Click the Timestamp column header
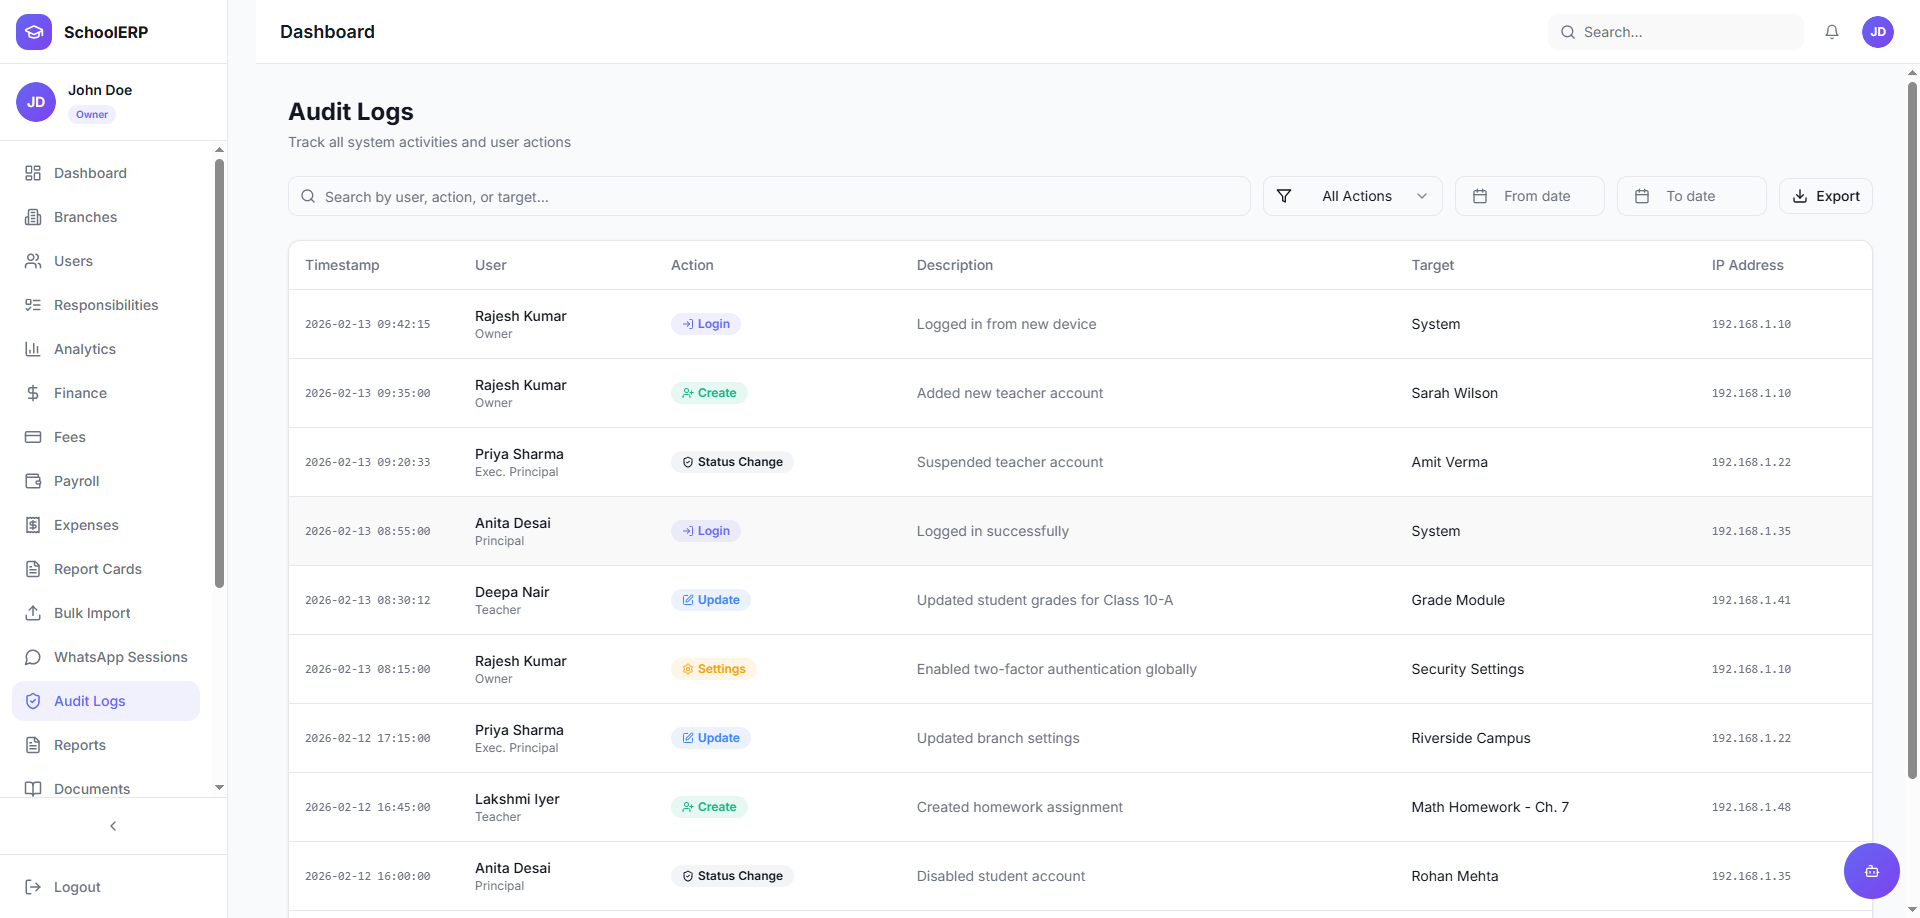The height and width of the screenshot is (918, 1920). pyautogui.click(x=342, y=265)
